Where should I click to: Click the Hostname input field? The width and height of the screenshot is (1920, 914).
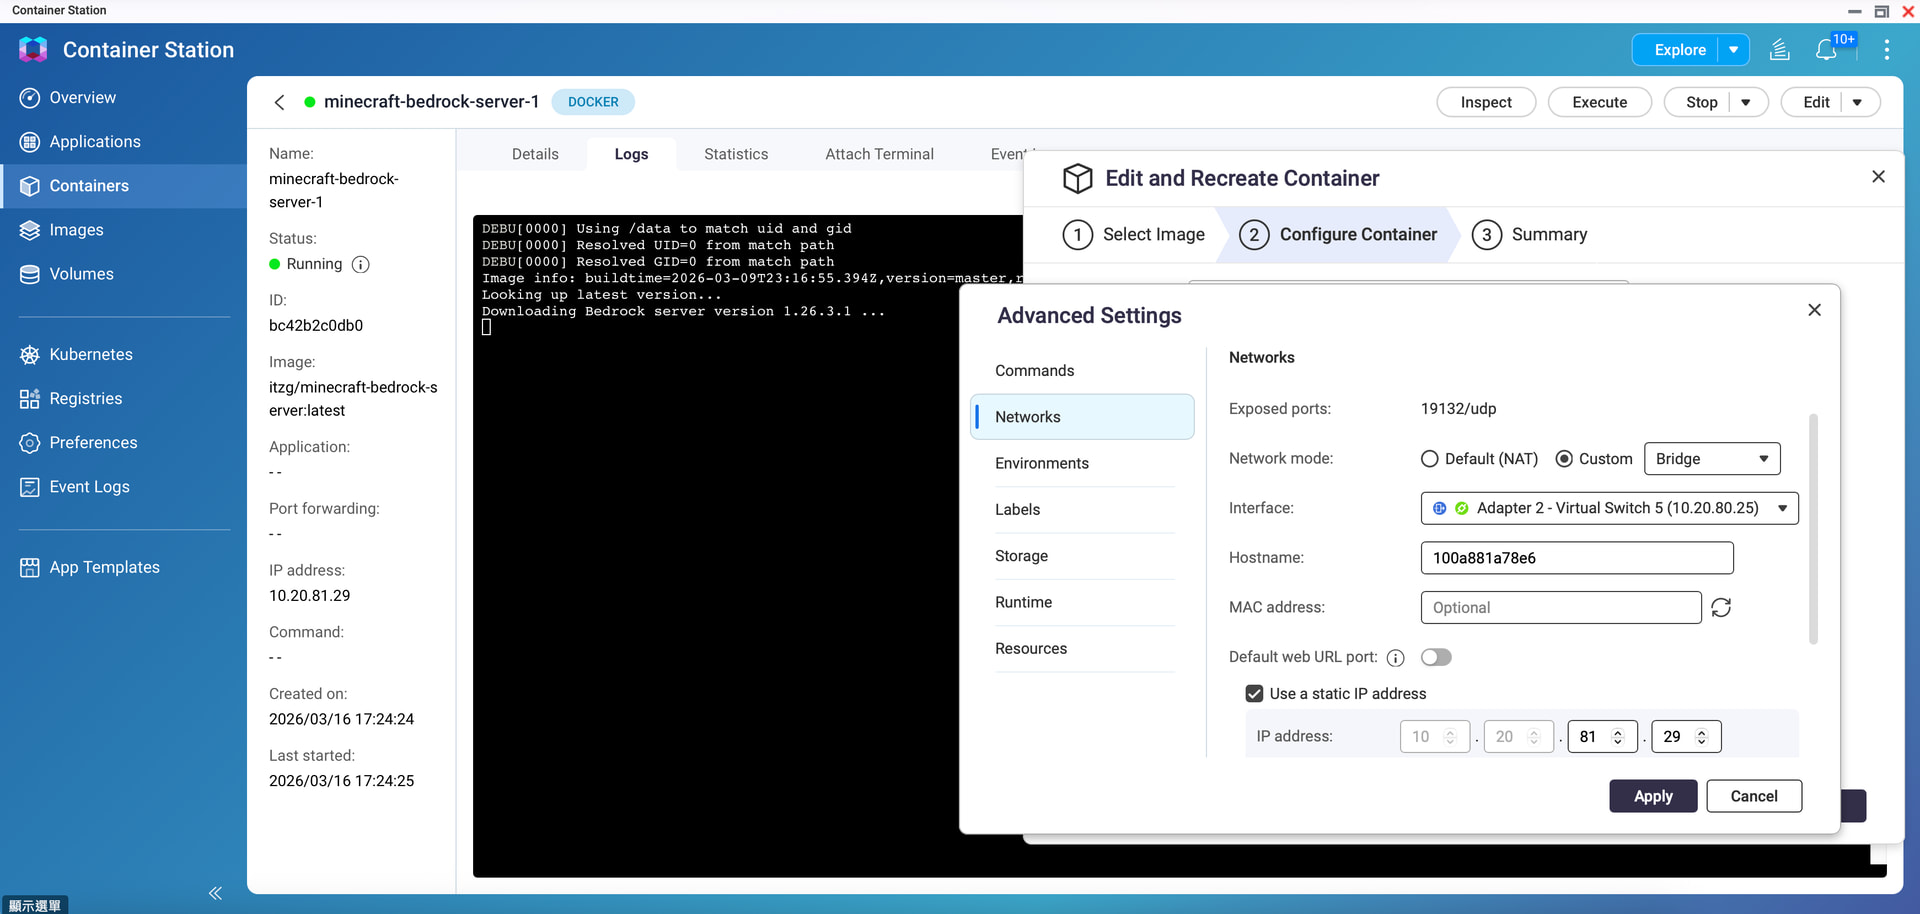pos(1576,558)
